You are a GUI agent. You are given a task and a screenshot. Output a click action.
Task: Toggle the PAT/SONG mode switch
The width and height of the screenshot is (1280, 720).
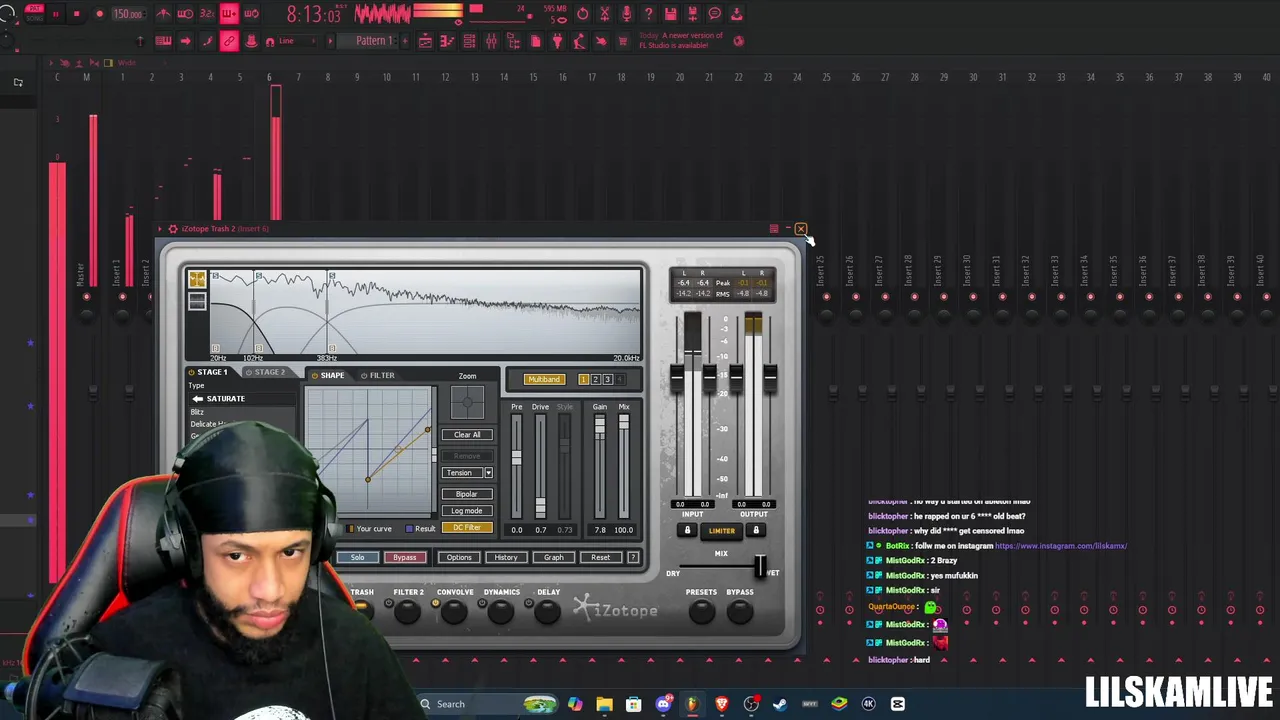tap(34, 13)
